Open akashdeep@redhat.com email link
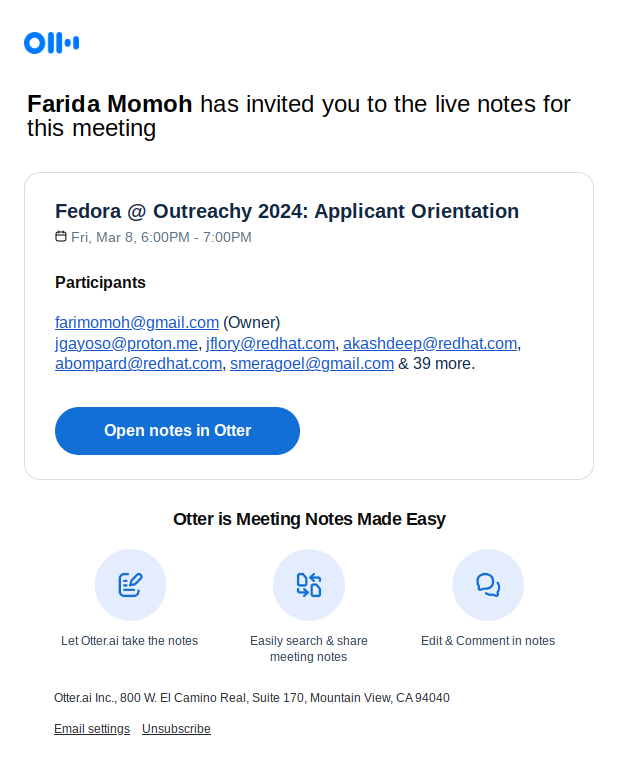 (x=430, y=344)
